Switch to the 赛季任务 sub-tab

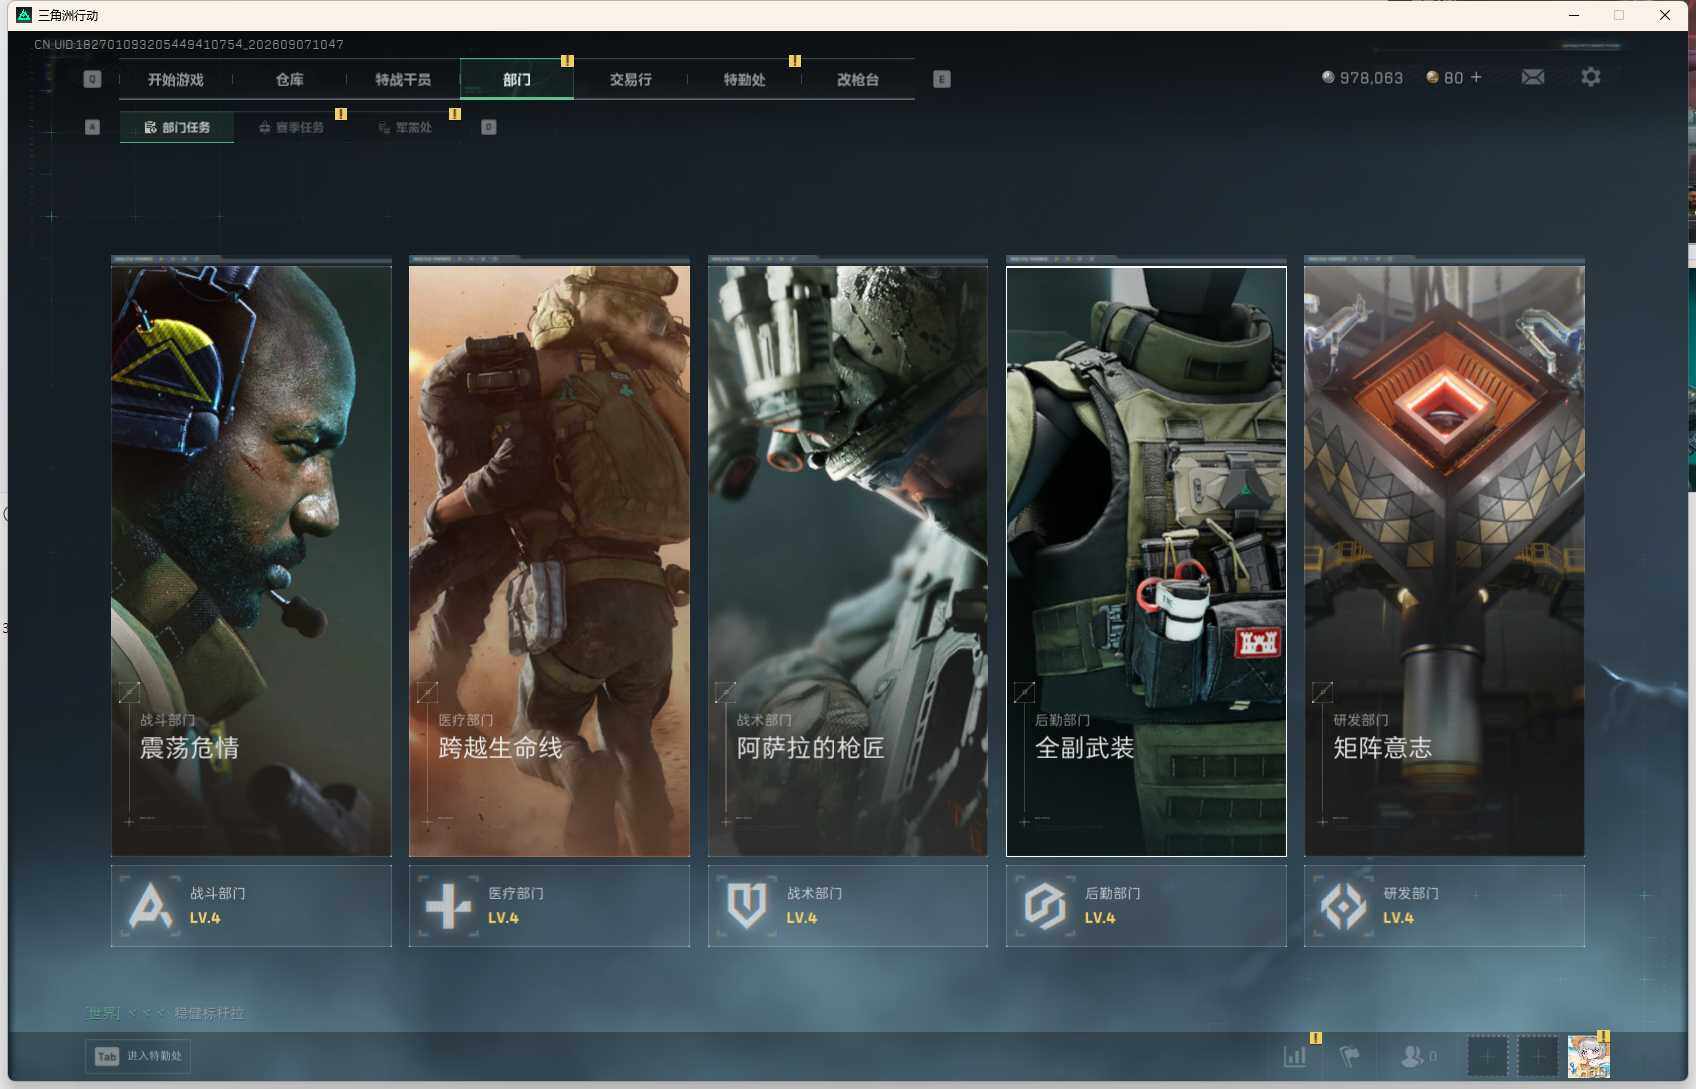[x=291, y=127]
